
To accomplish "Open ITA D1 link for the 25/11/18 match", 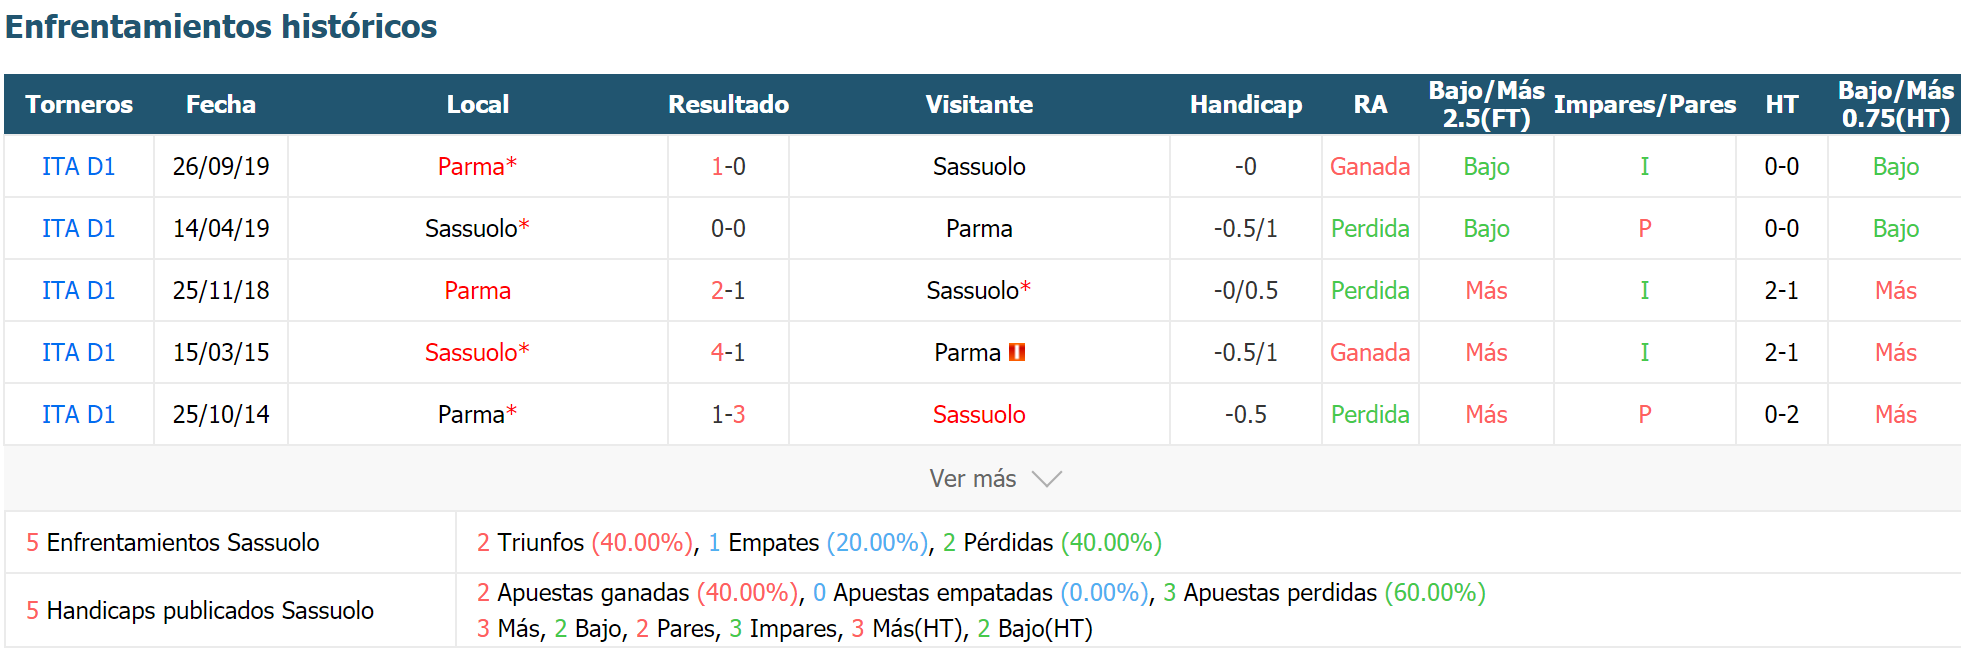I will click(x=78, y=290).
